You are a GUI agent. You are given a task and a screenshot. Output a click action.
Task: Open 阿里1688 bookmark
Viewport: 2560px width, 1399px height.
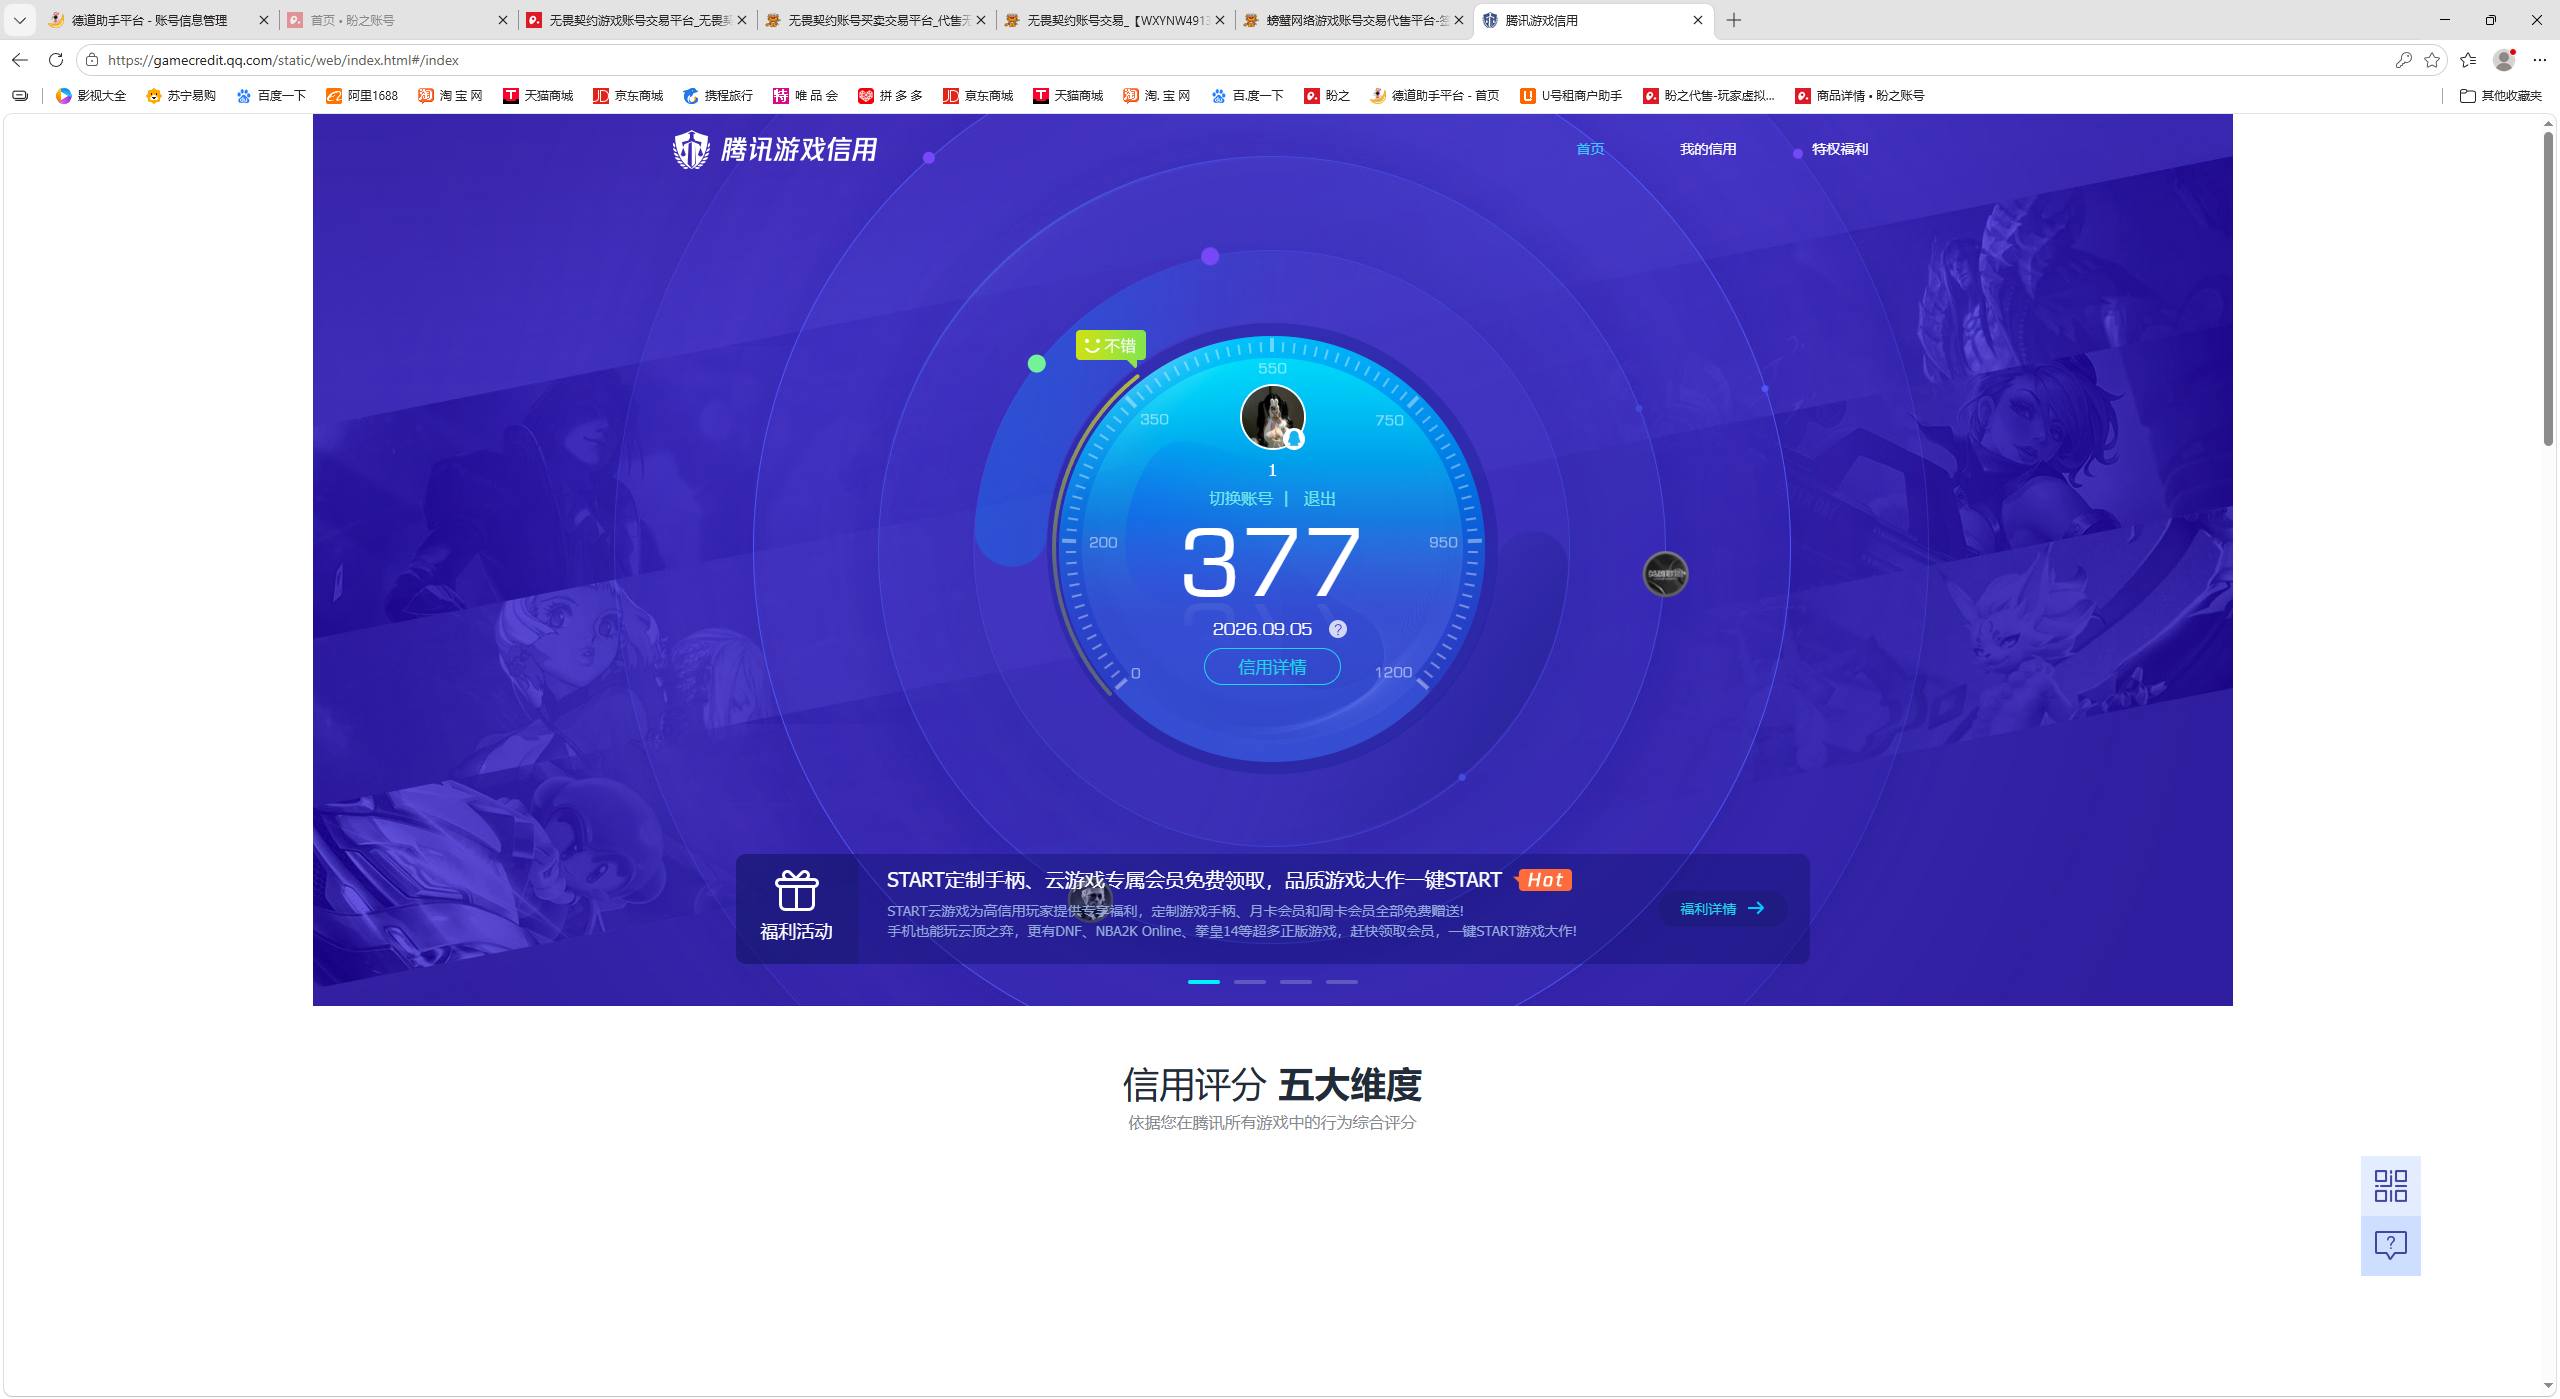click(362, 96)
